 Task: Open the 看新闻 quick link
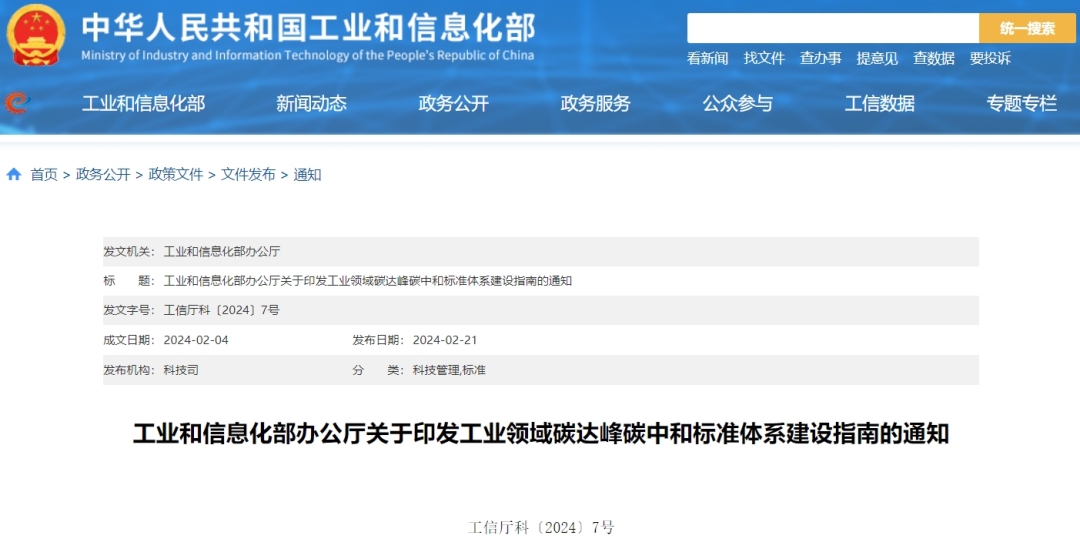[x=707, y=58]
